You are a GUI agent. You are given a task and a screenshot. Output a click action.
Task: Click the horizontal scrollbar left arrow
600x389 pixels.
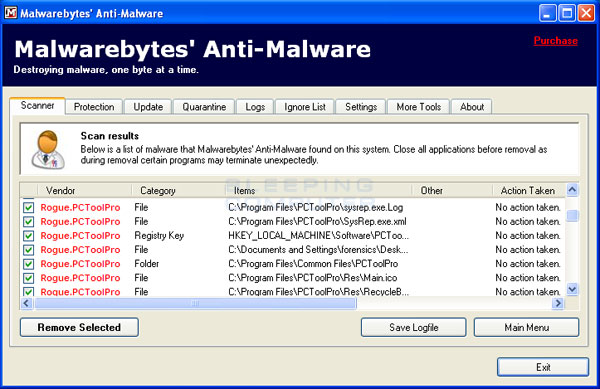[x=26, y=303]
